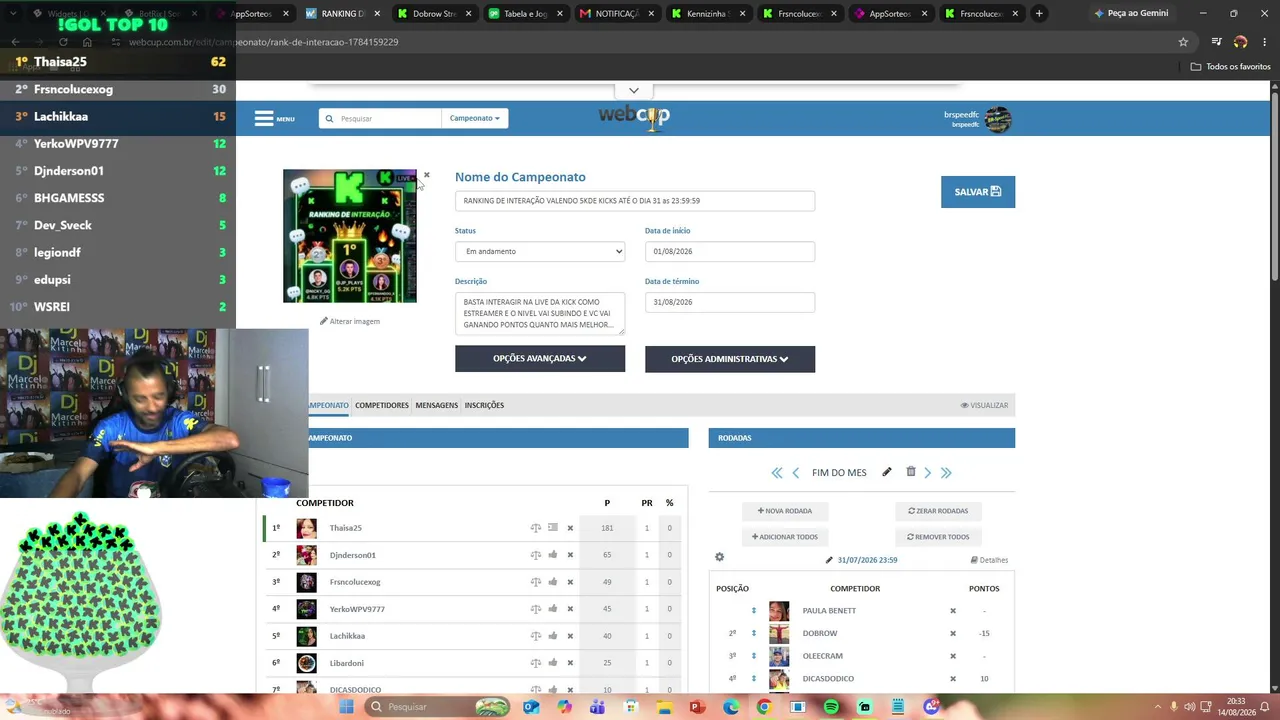Click the NOVA RODADA button
Viewport: 1280px width, 720px height.
[785, 511]
